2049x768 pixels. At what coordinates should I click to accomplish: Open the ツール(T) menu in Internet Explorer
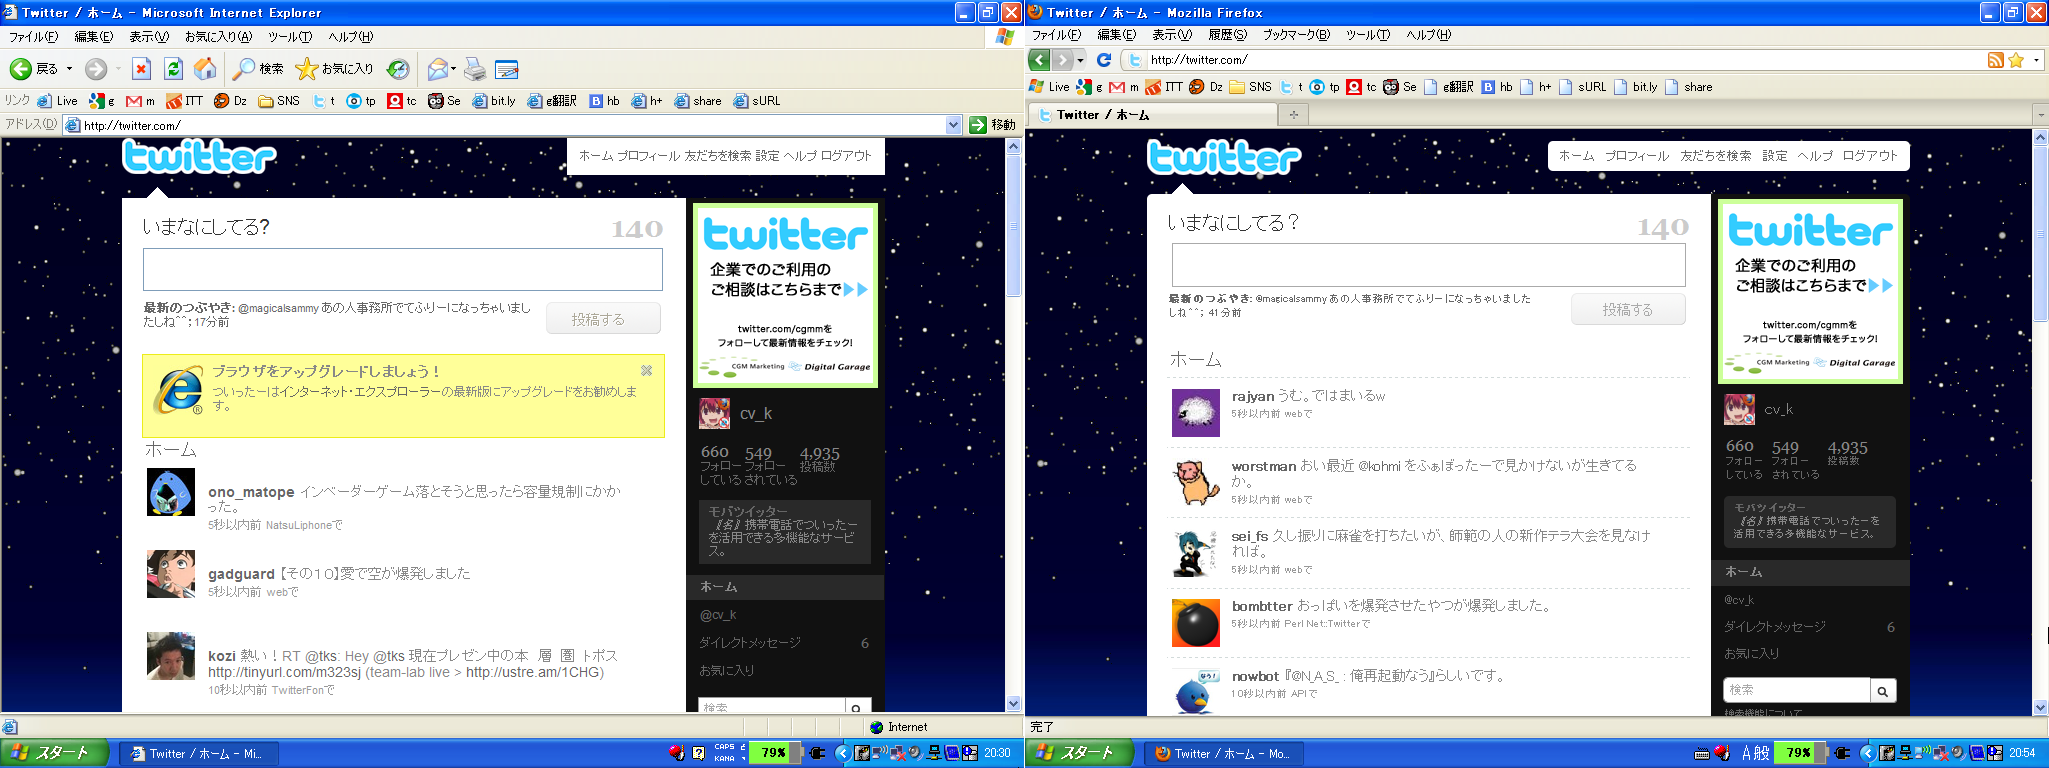pyautogui.click(x=290, y=37)
